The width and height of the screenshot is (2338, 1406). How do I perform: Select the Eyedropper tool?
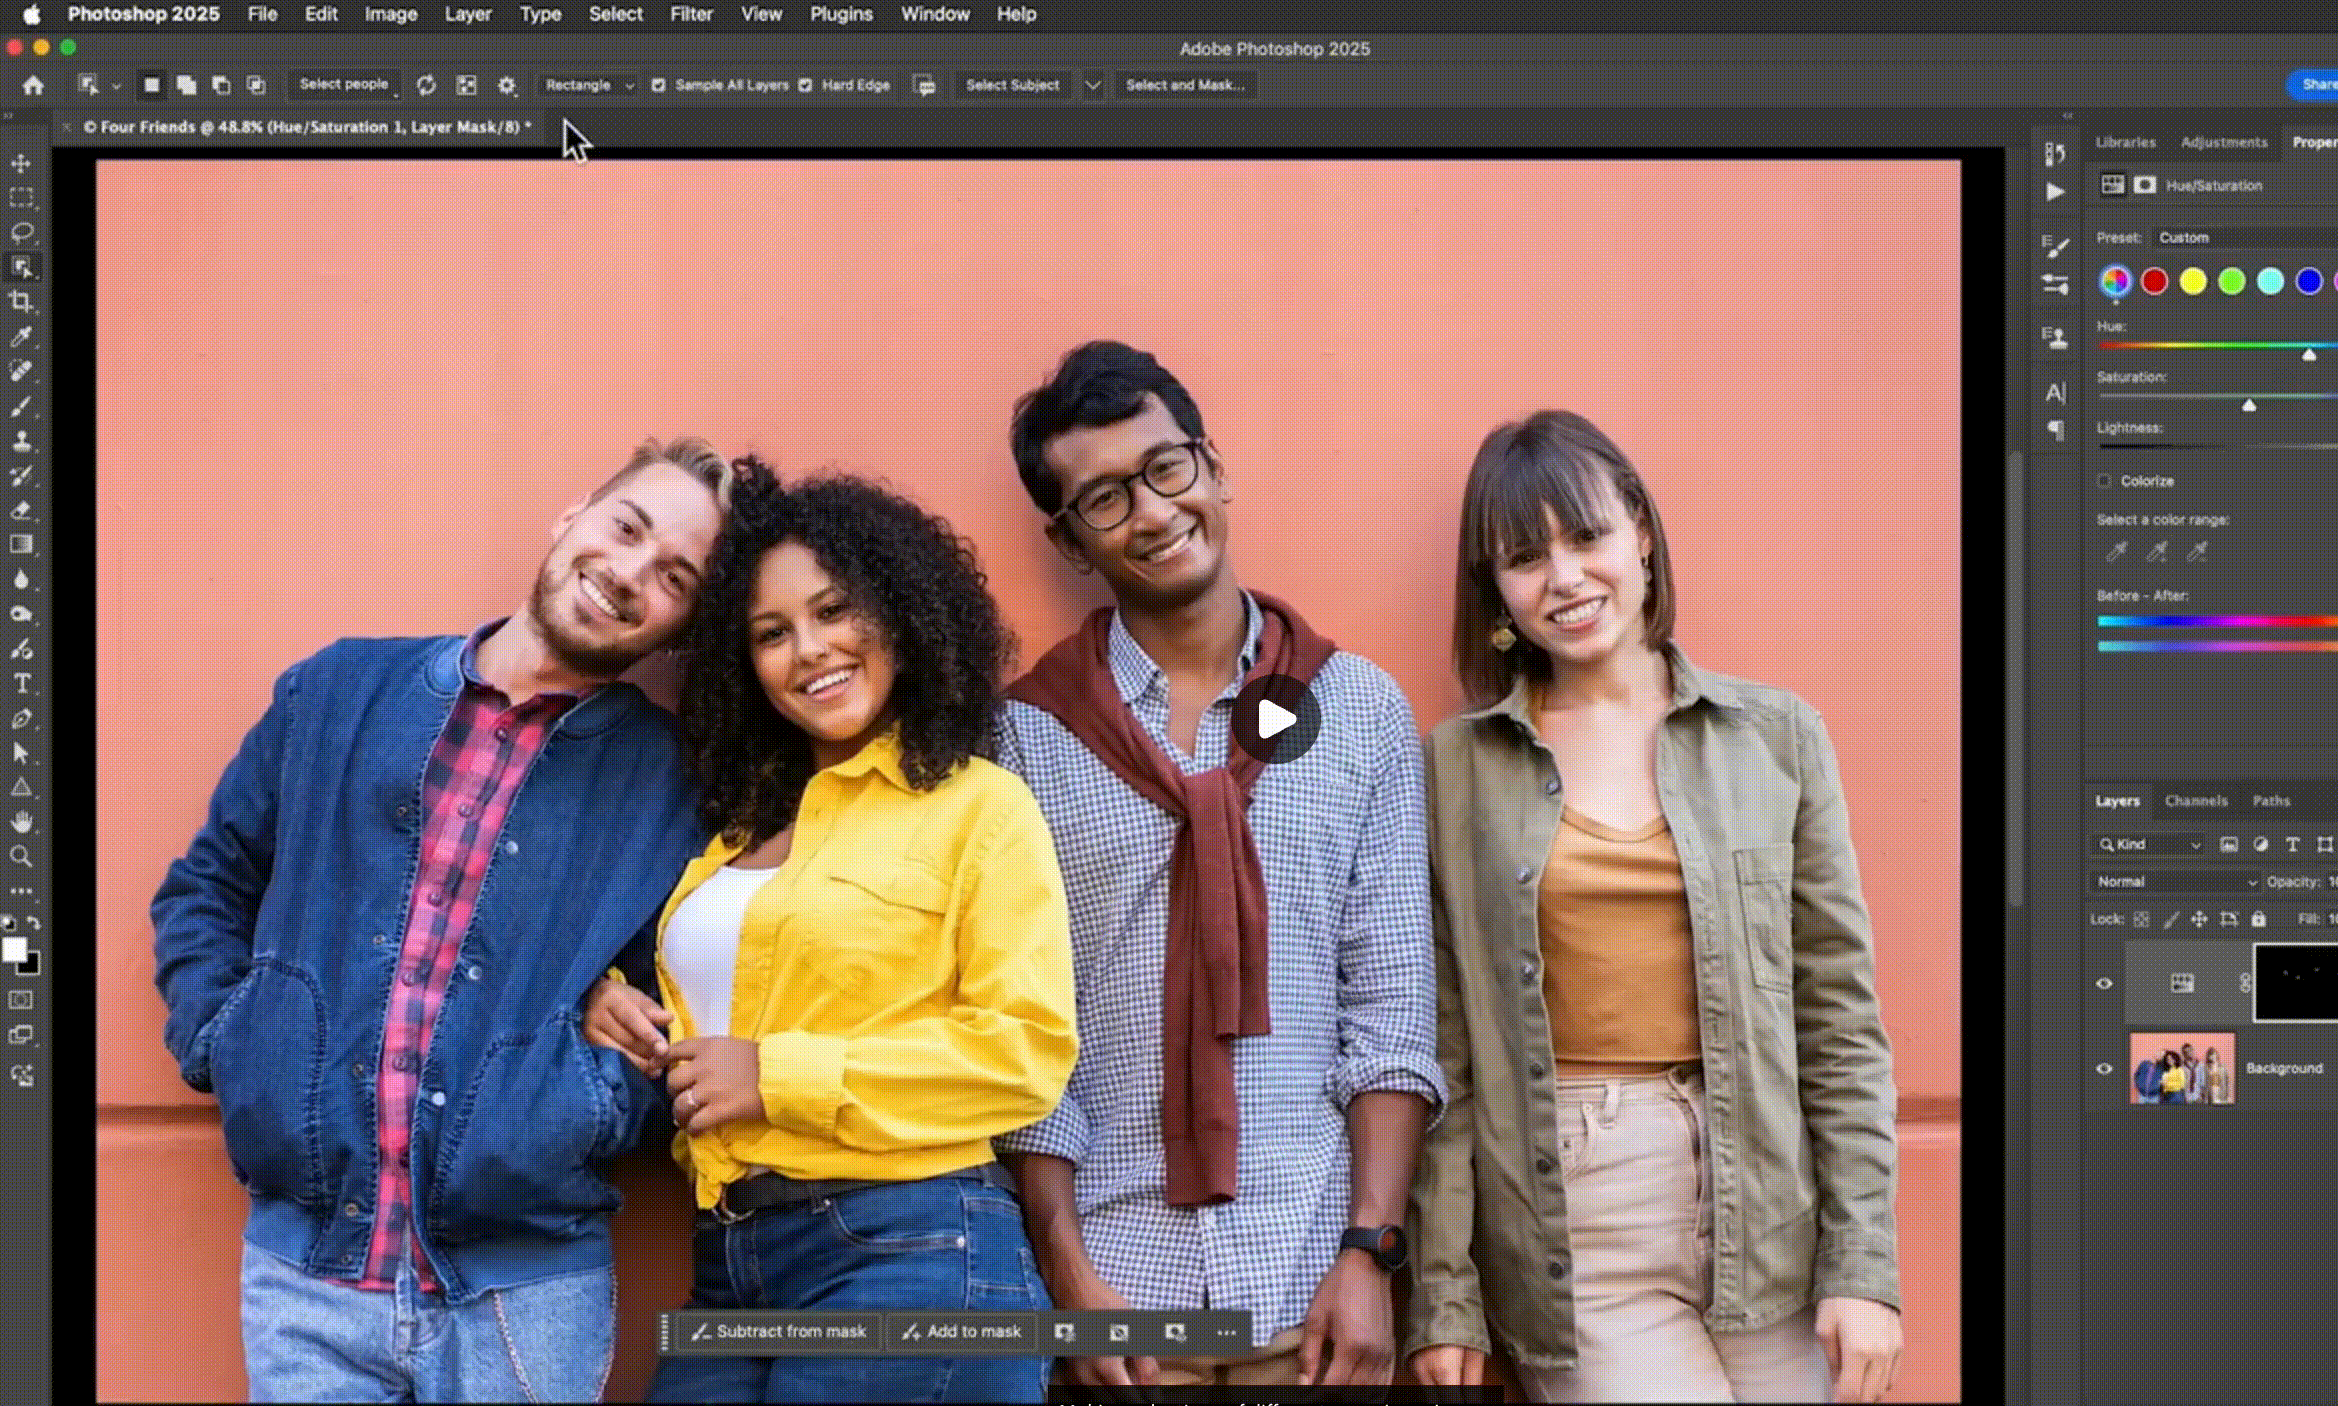tap(21, 337)
